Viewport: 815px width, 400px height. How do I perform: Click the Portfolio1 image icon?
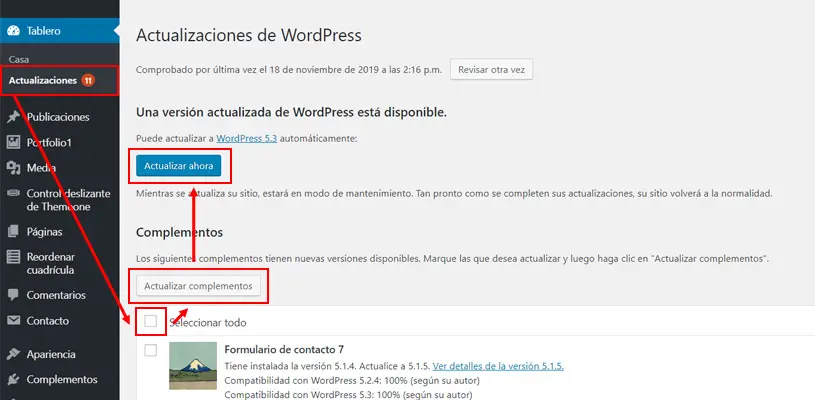point(14,142)
